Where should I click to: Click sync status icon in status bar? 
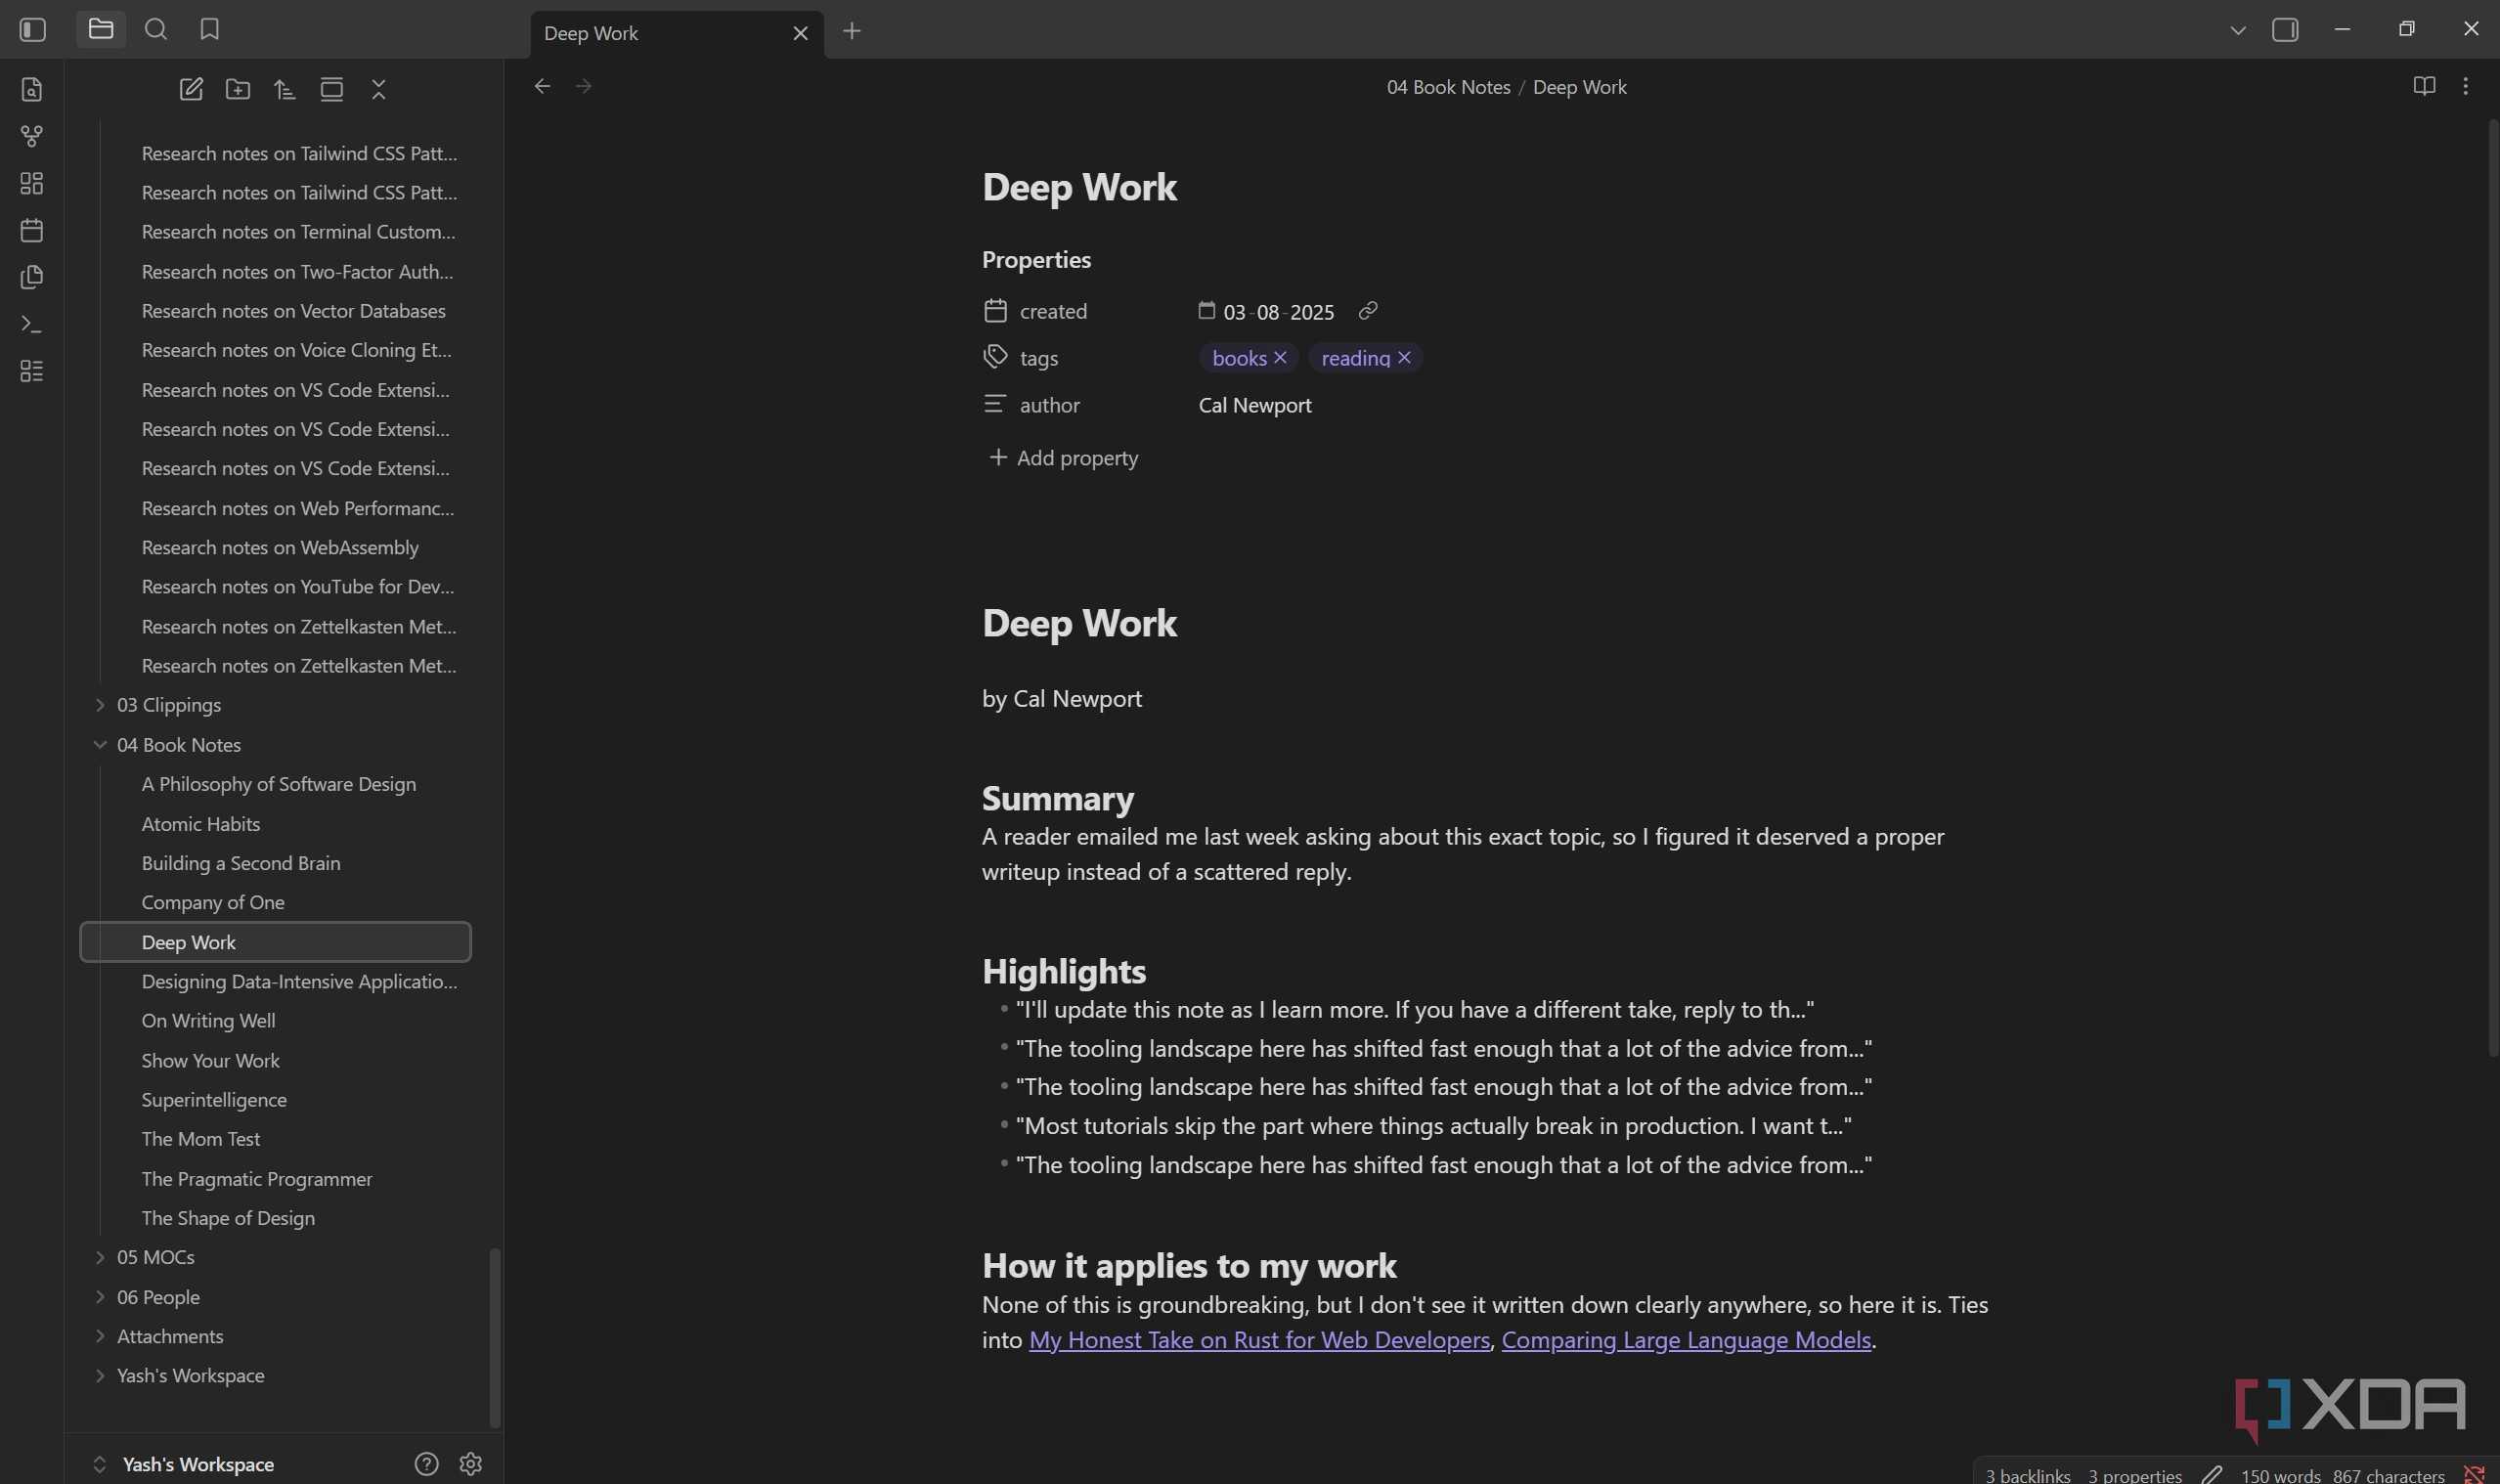(x=2475, y=1475)
